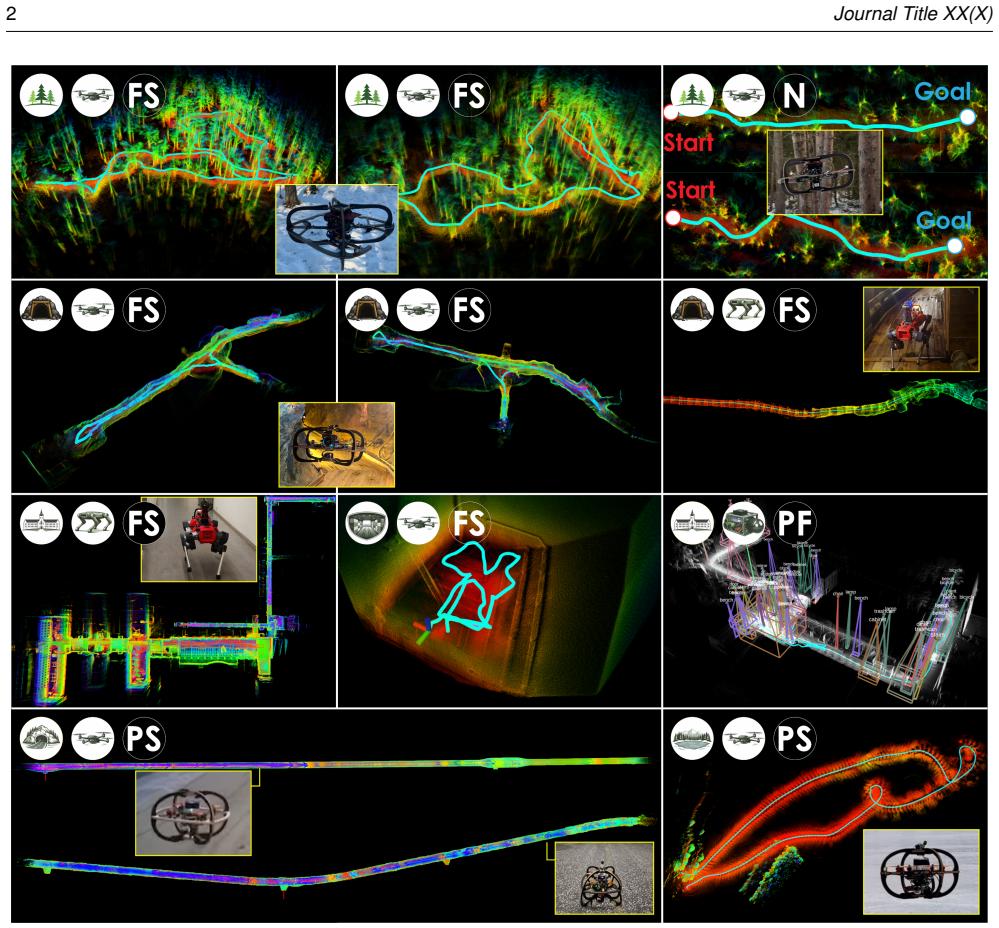Click the FS badge over the red-chamber trajectory

[x=470, y=523]
